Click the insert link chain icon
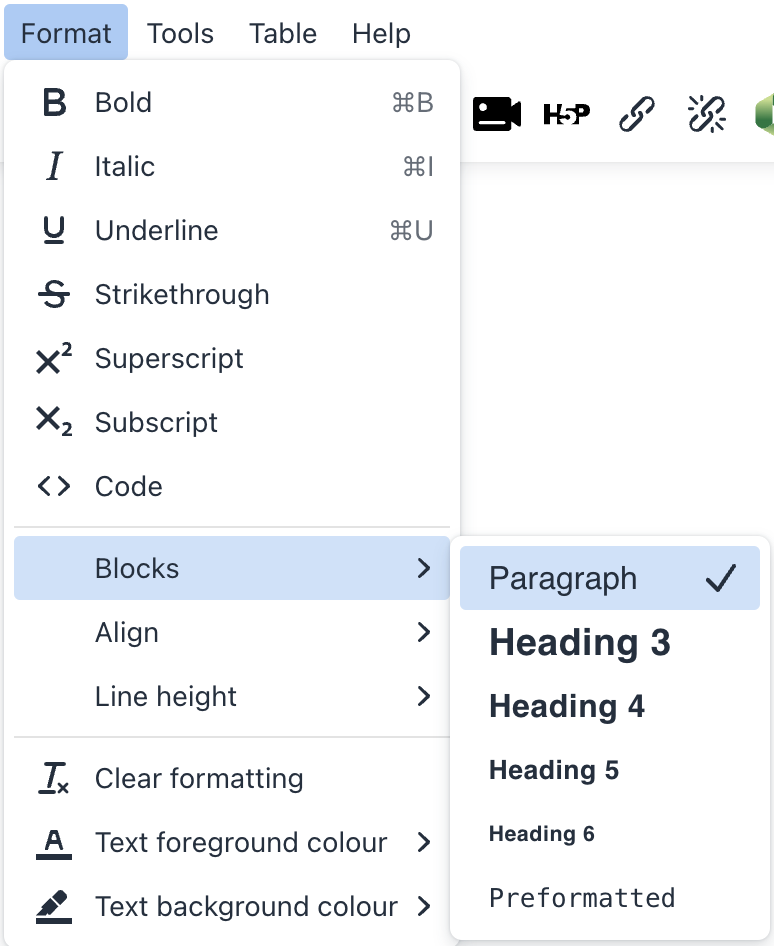 pos(637,115)
